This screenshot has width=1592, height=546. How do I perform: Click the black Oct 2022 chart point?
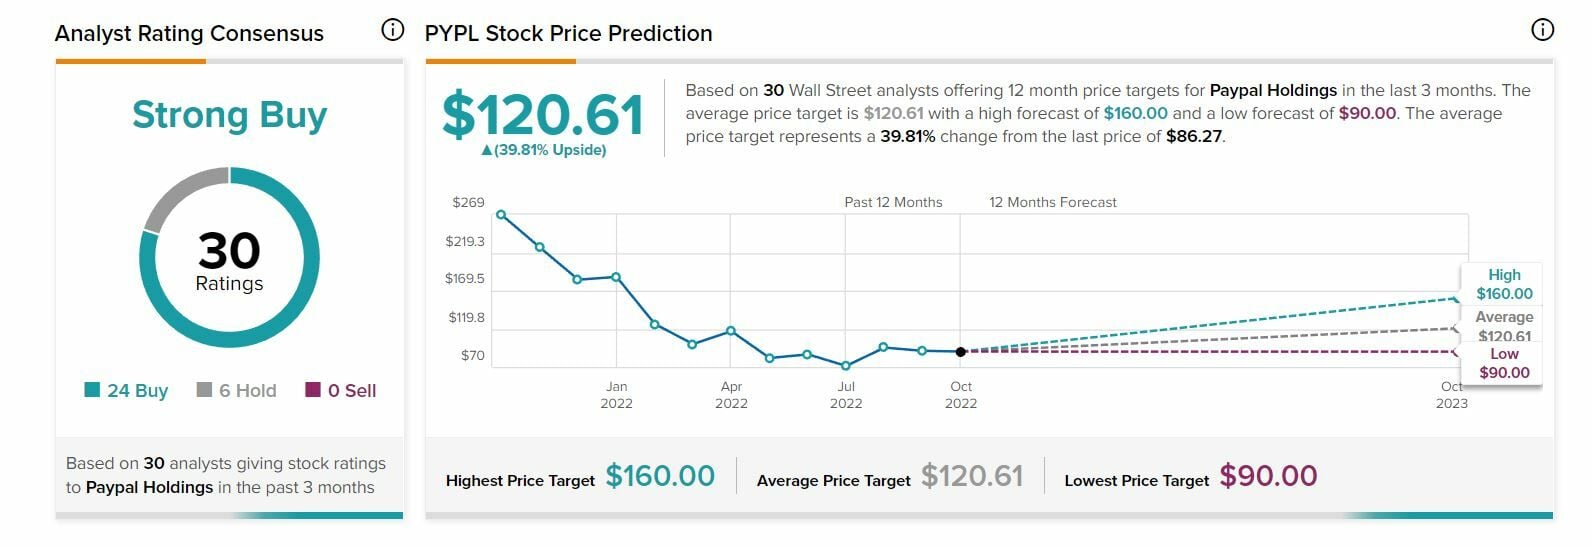coord(960,352)
